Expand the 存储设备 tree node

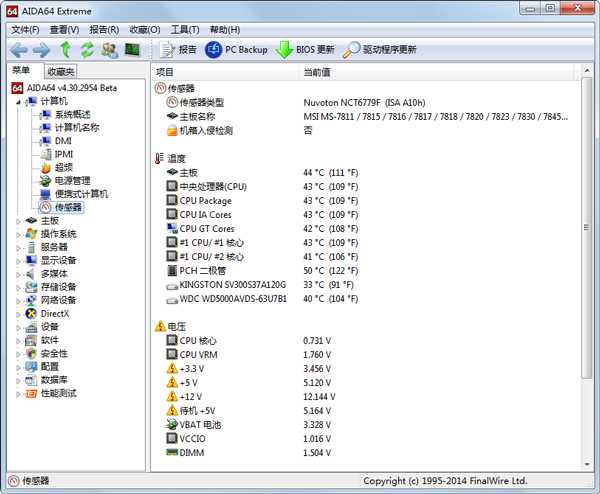point(18,287)
